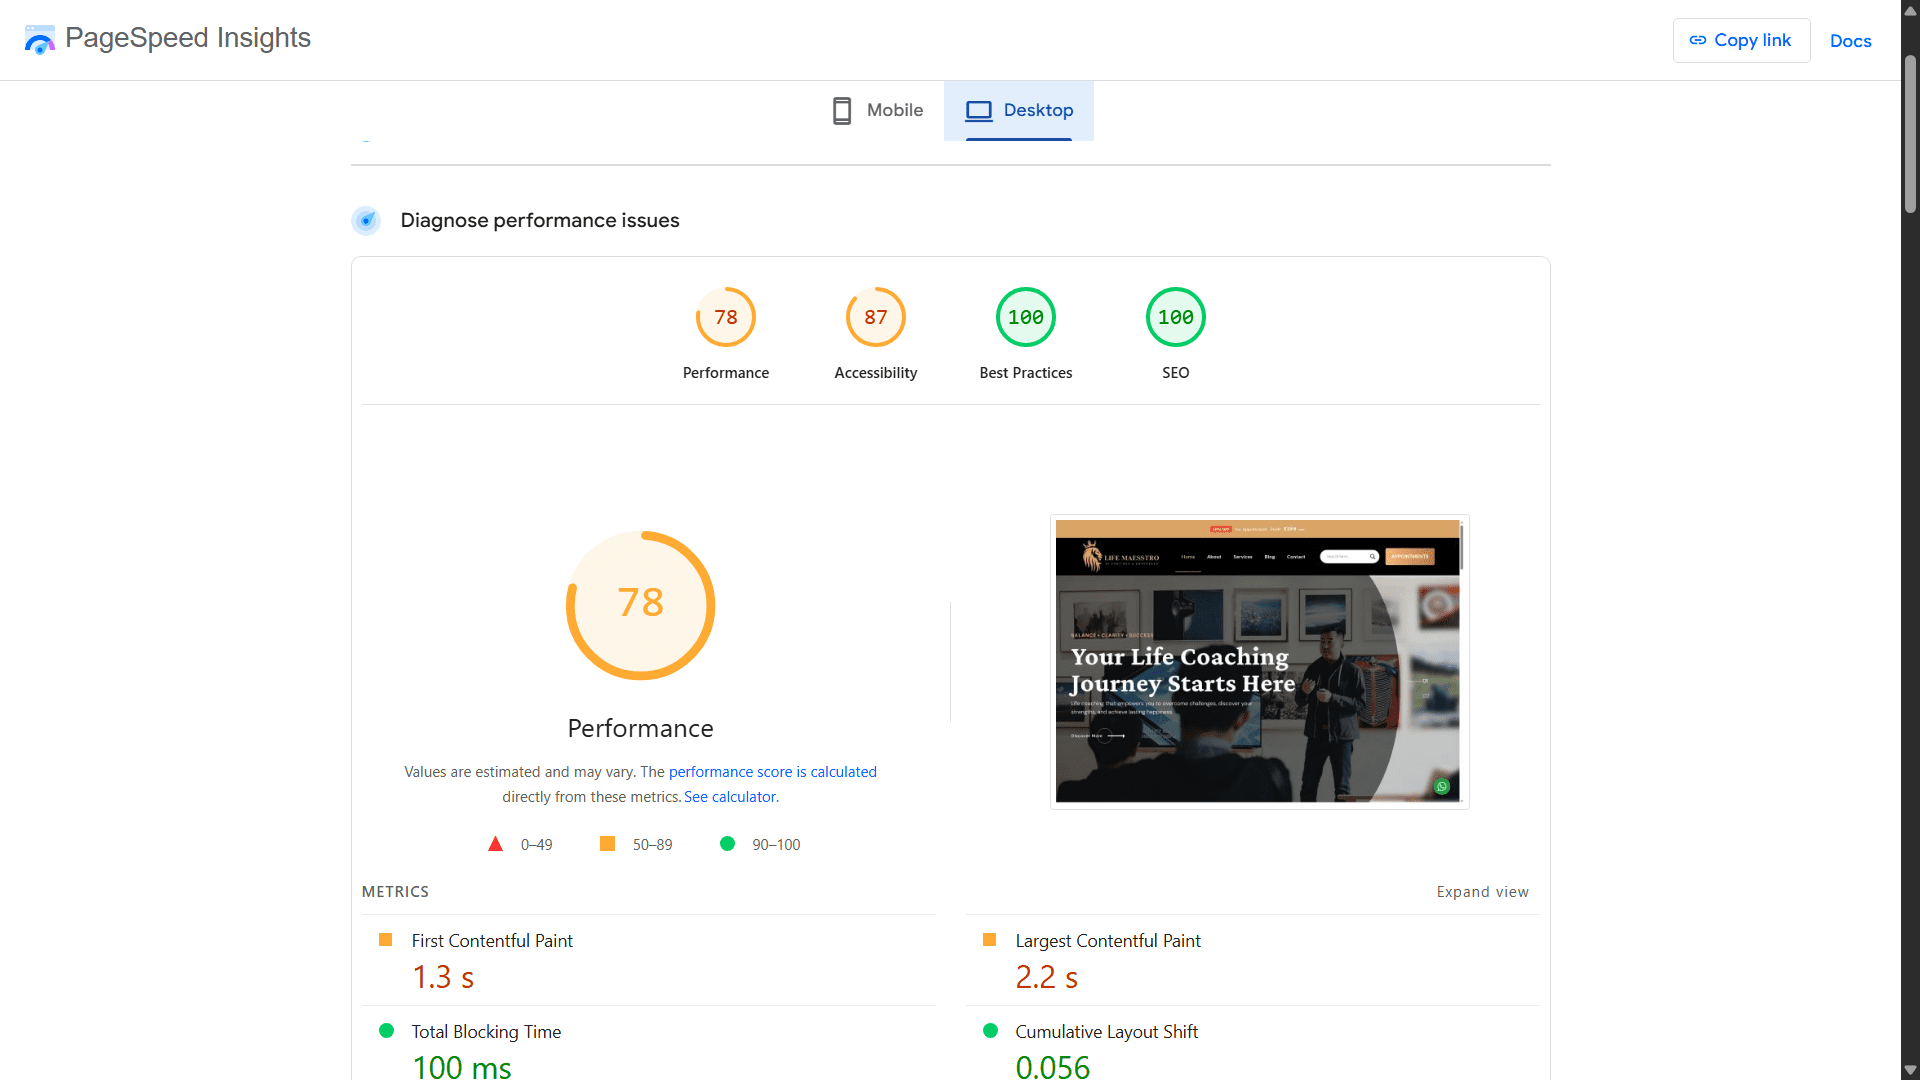
Task: Click the green circle 90–100 legend icon
Action: tap(727, 844)
